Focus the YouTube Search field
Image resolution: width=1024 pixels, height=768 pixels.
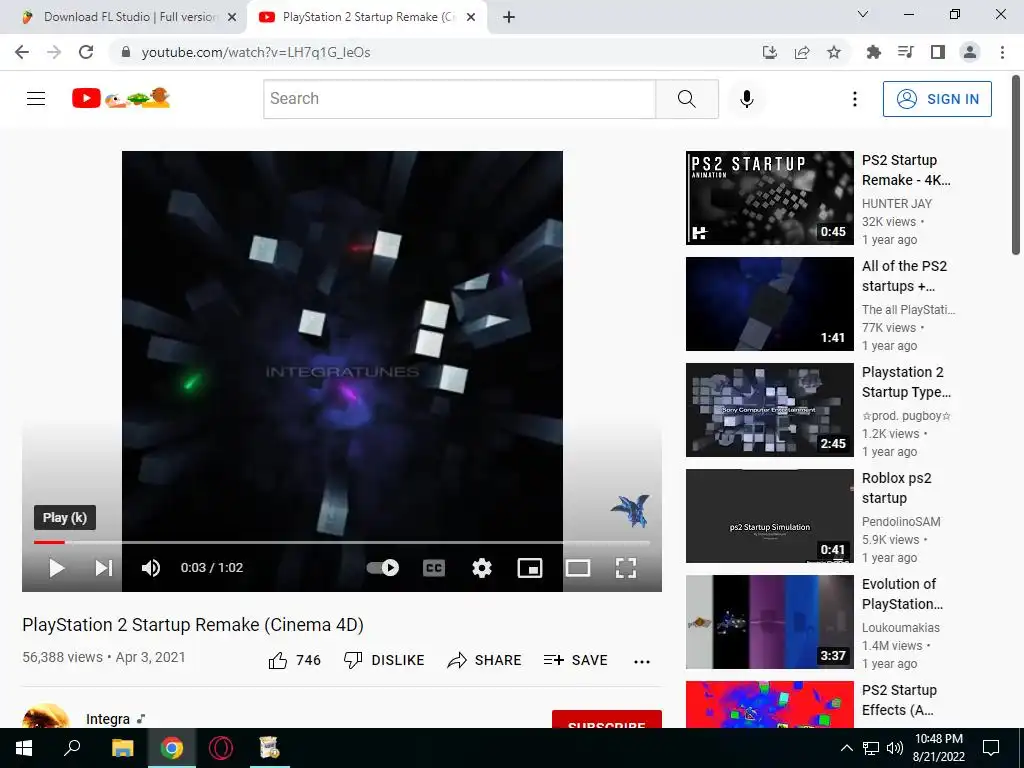pos(459,99)
